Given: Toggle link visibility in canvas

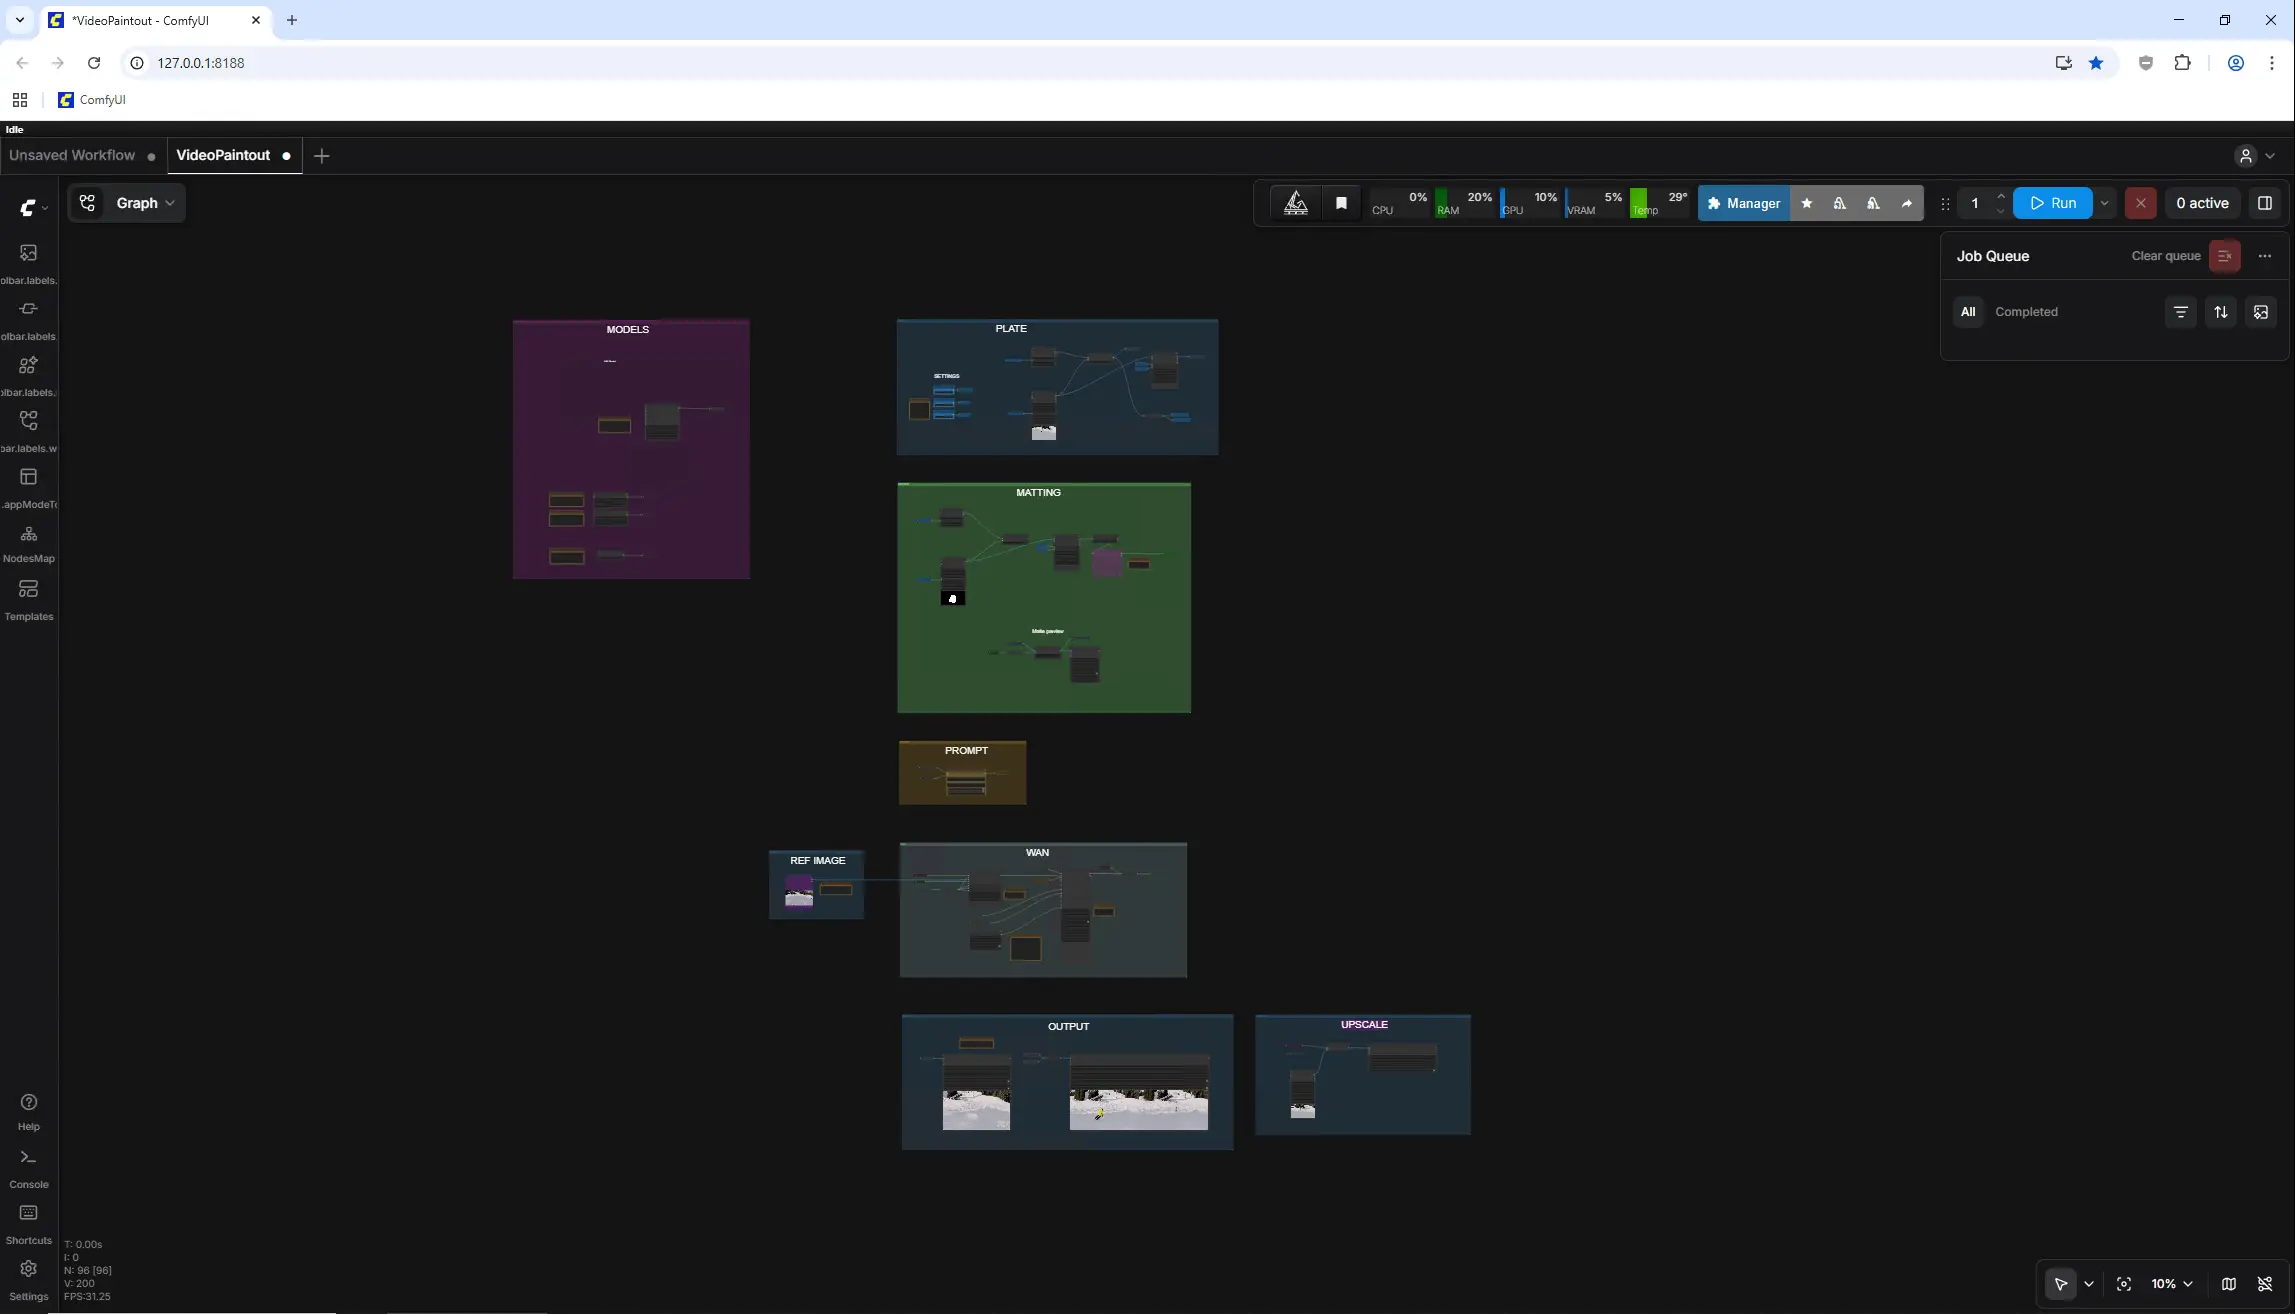Looking at the screenshot, I should point(2265,1284).
